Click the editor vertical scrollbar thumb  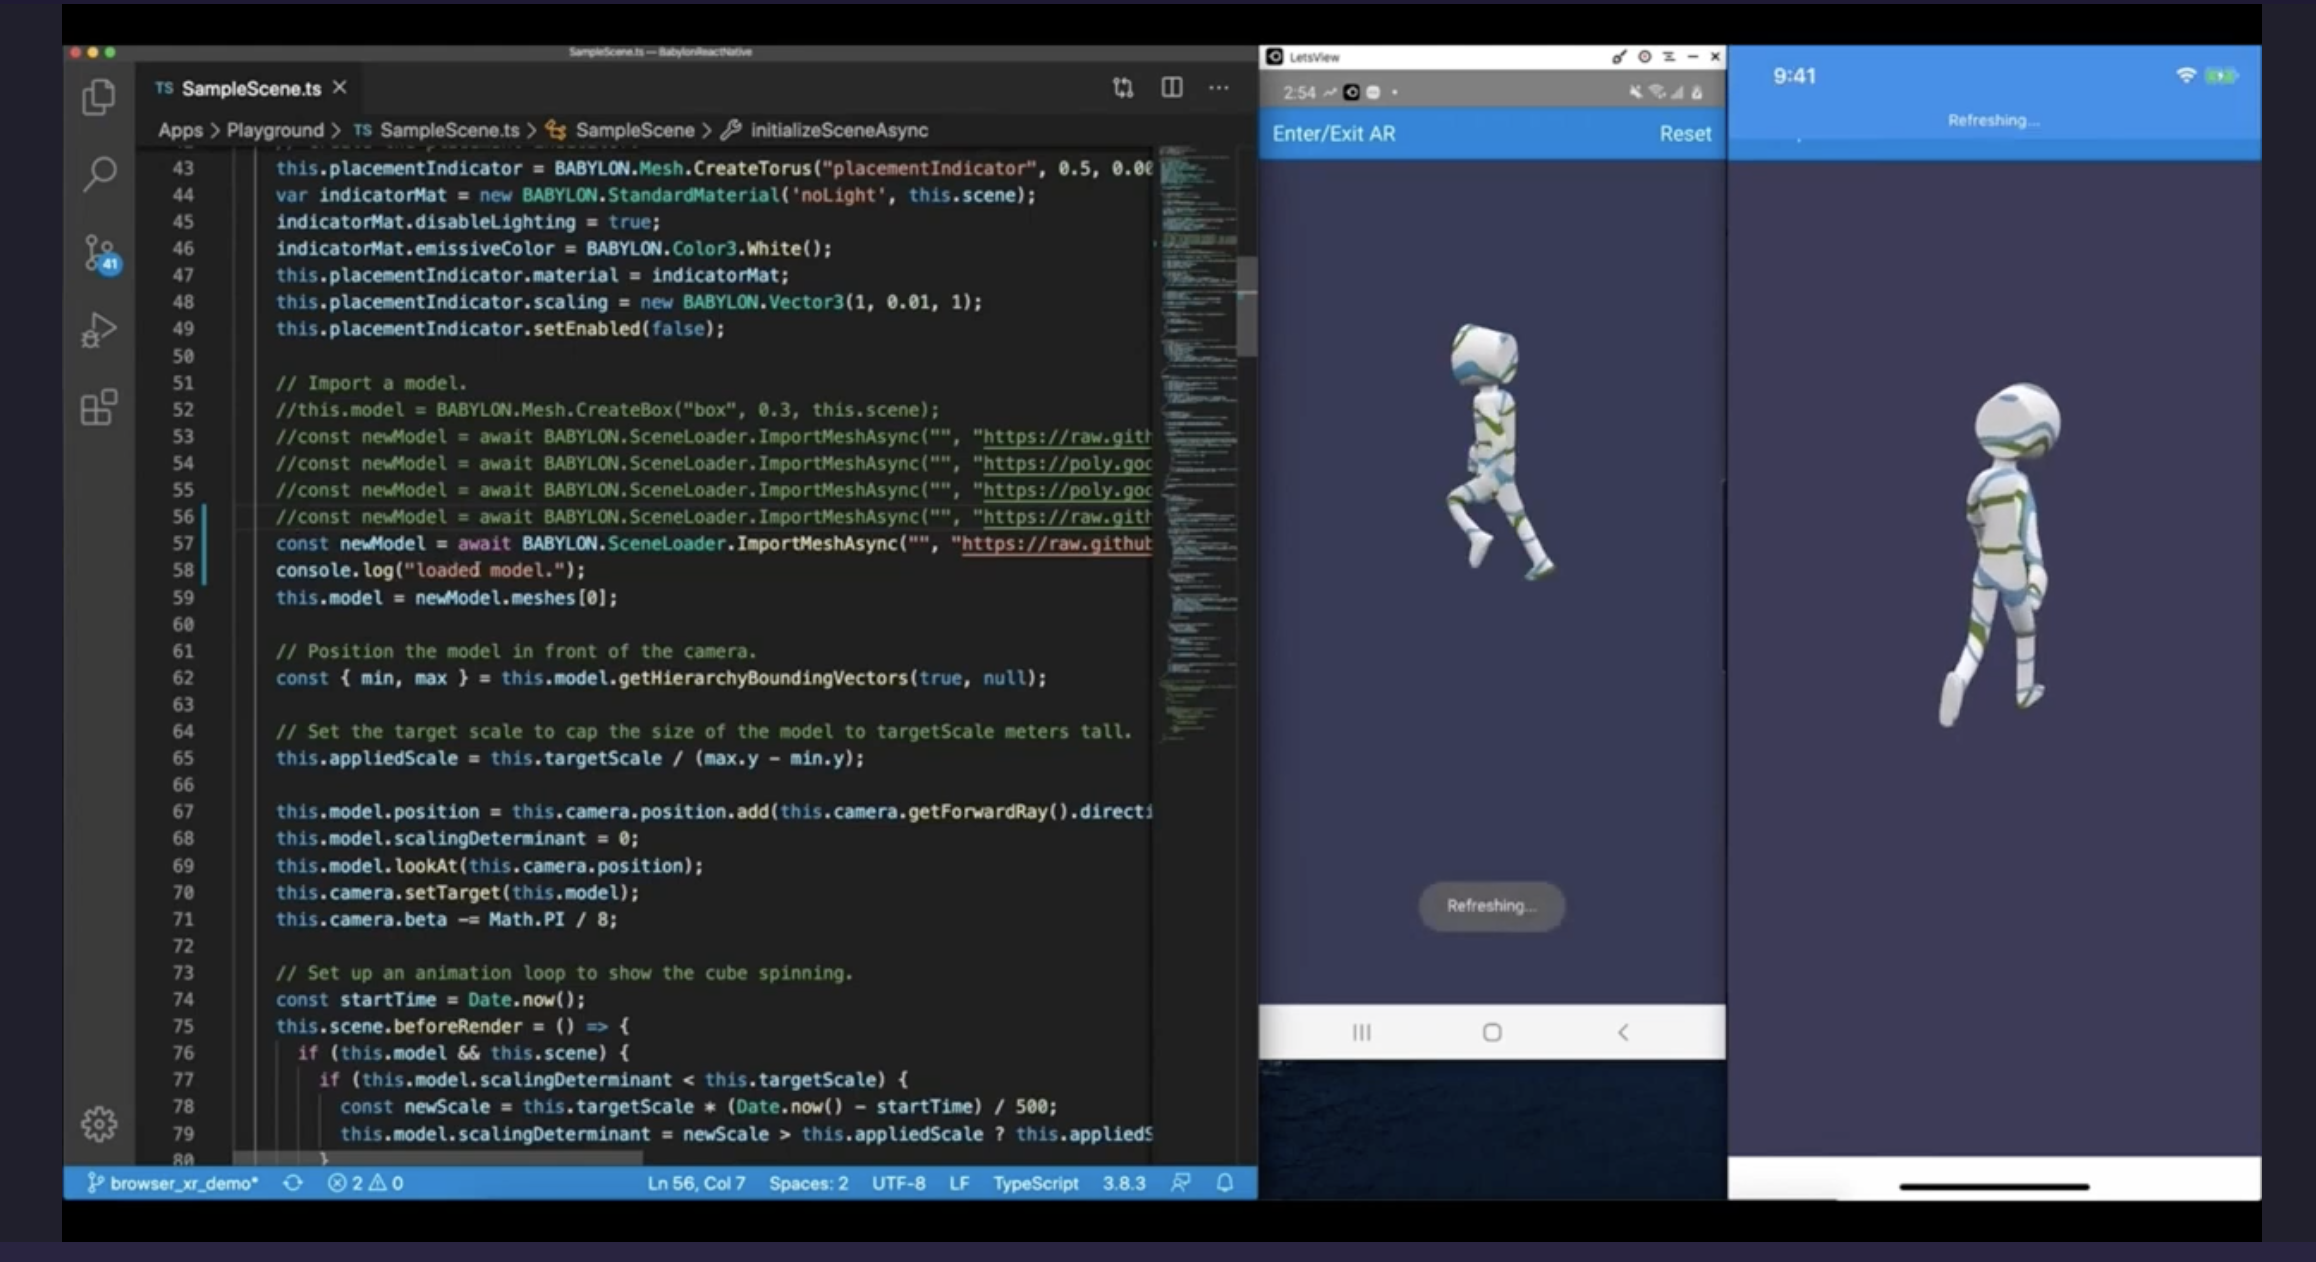1246,307
